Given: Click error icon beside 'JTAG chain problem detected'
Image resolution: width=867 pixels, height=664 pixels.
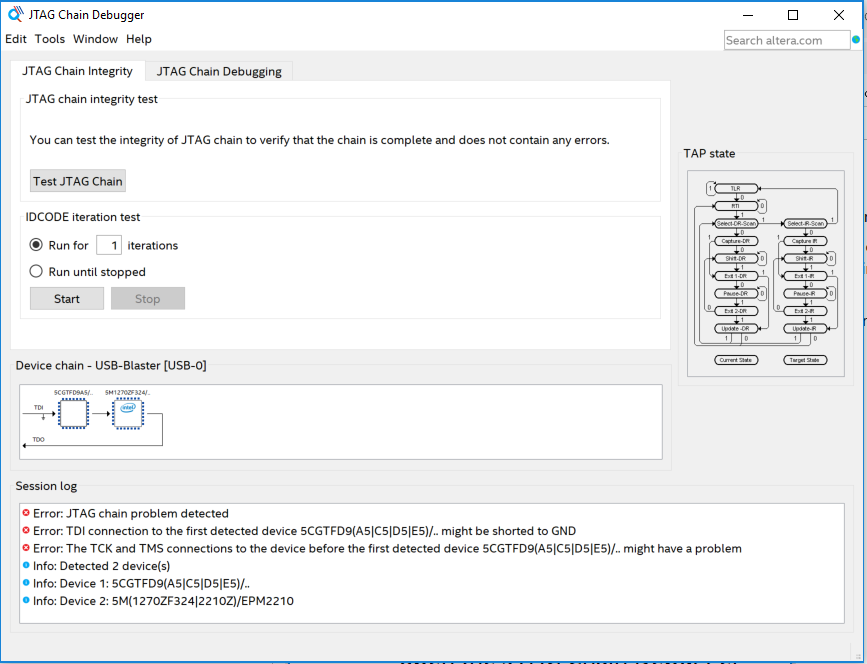Looking at the screenshot, I should pyautogui.click(x=26, y=513).
